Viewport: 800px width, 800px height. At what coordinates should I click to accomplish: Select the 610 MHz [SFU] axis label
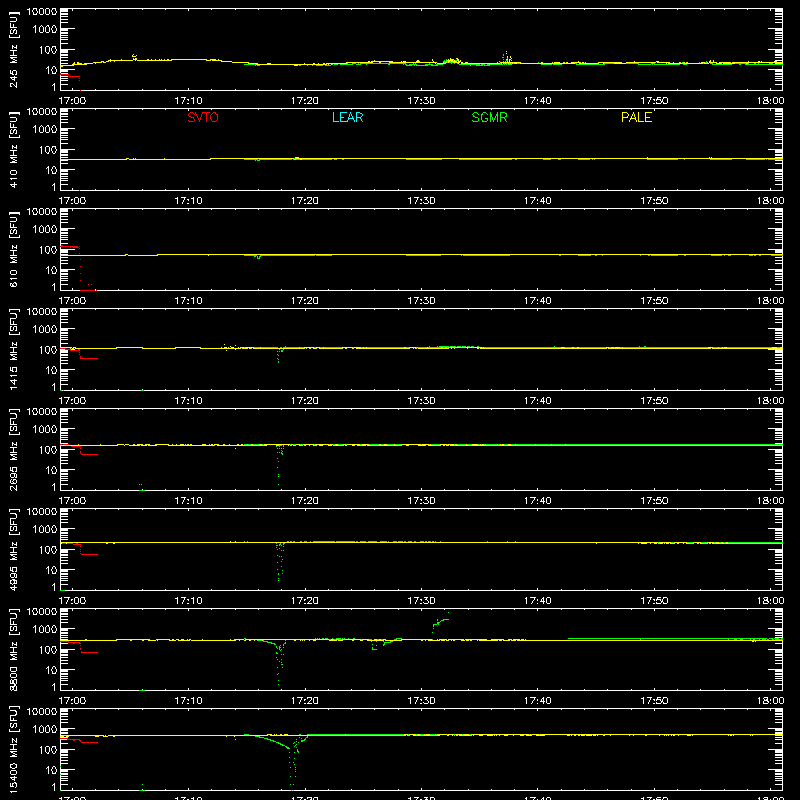point(14,249)
